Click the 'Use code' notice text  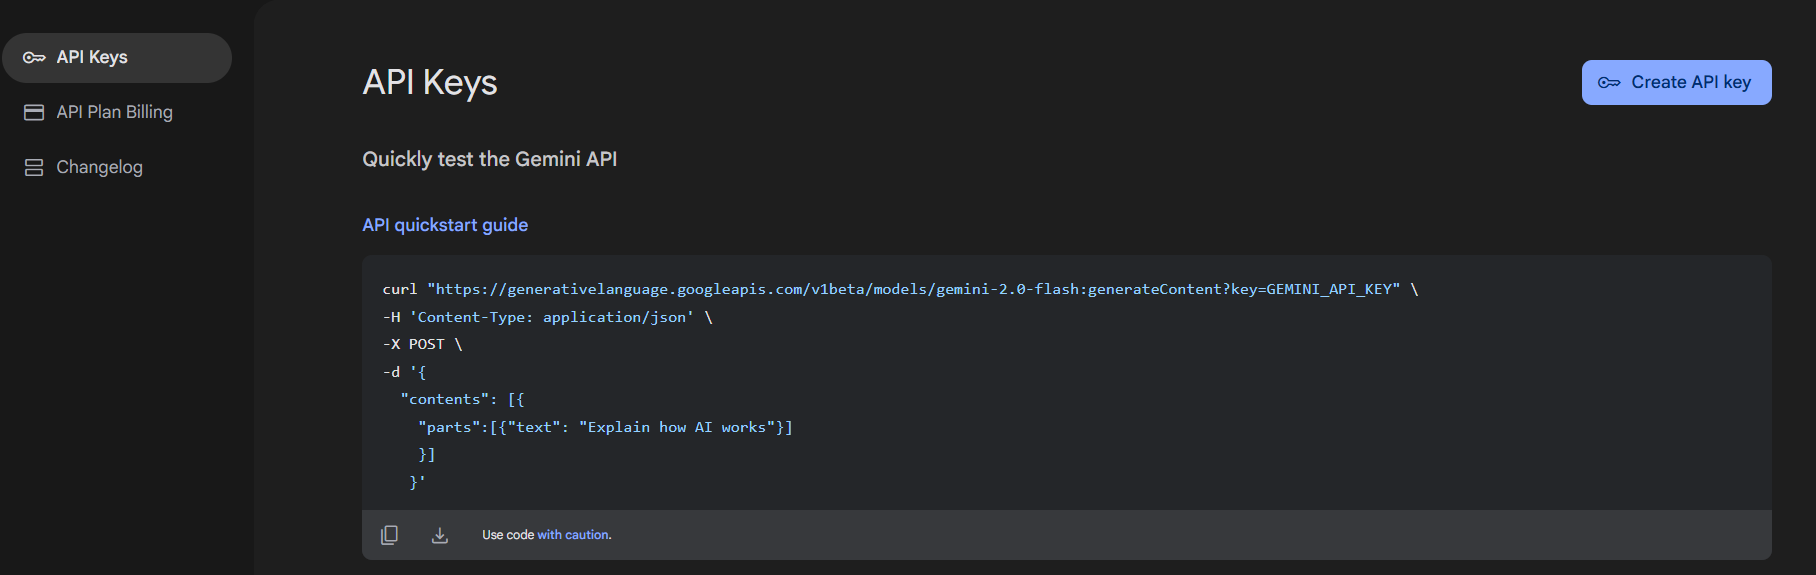(508, 535)
